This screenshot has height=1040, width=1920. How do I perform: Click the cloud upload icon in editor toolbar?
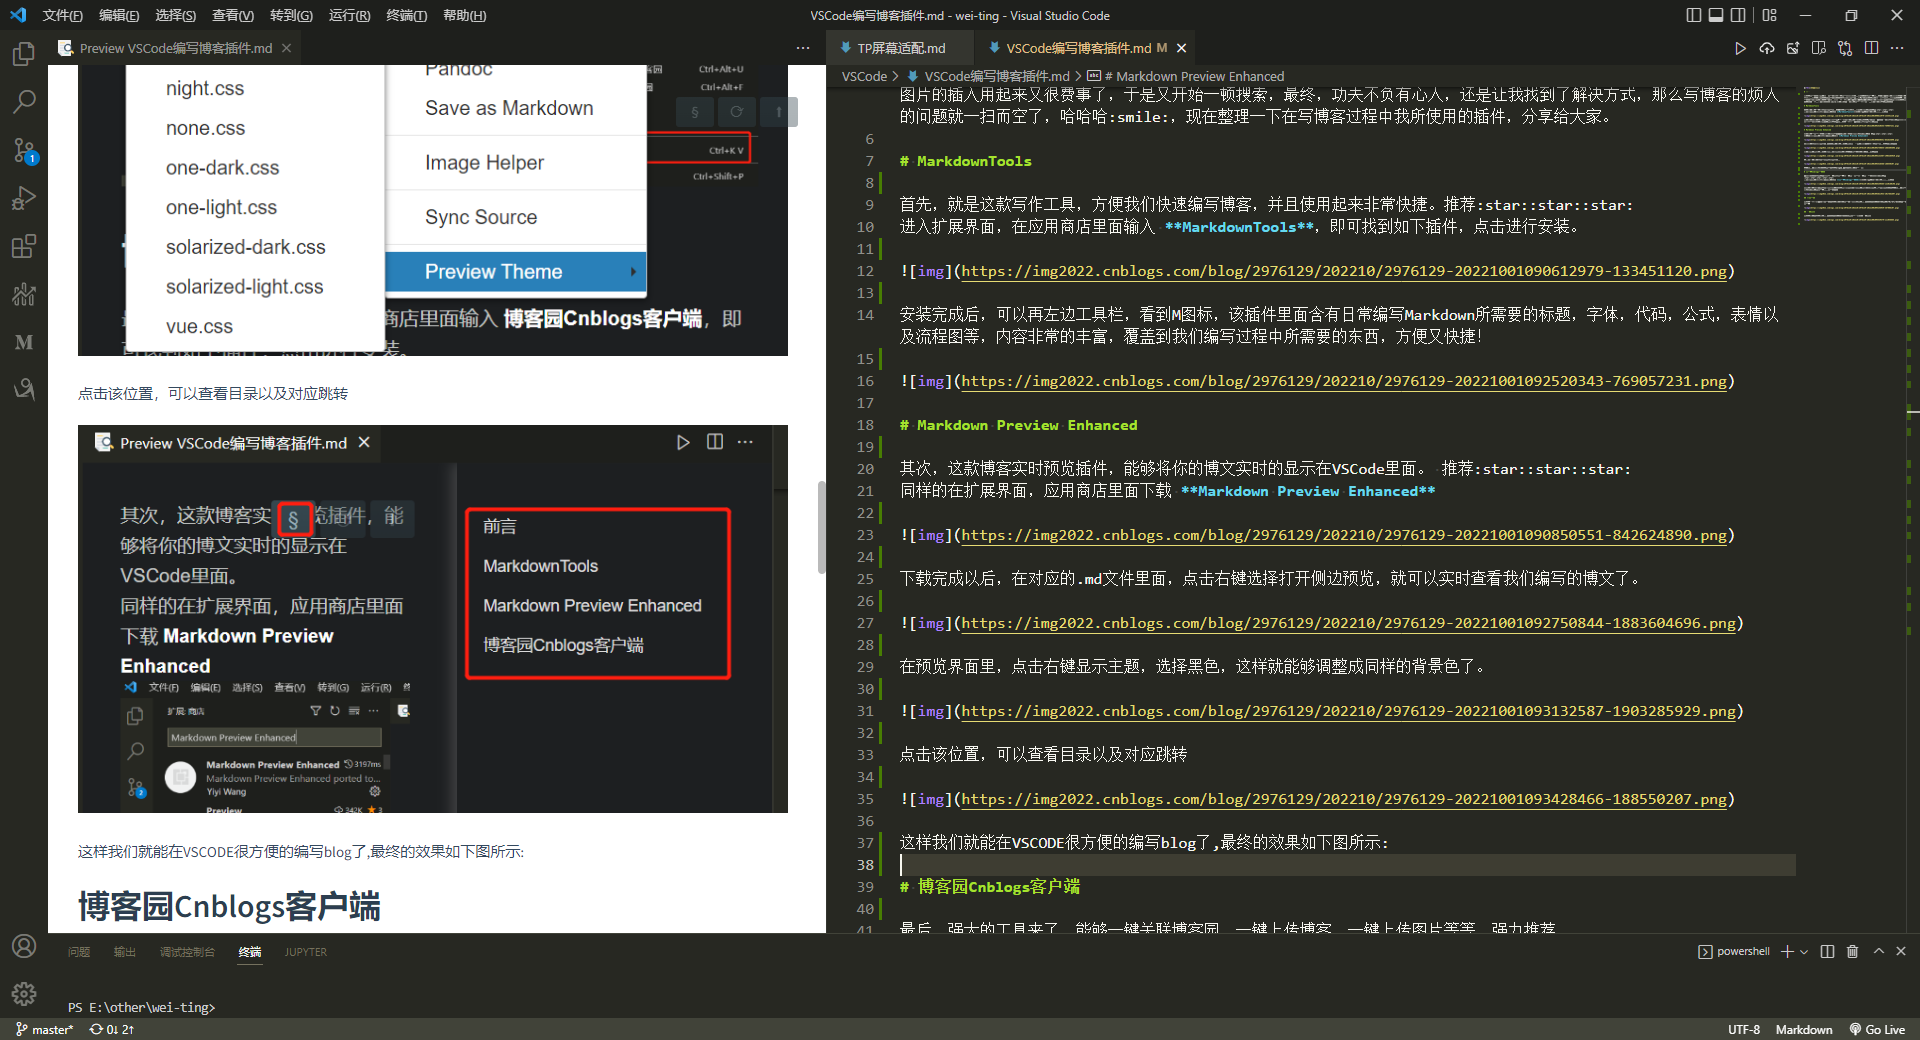(x=1767, y=48)
